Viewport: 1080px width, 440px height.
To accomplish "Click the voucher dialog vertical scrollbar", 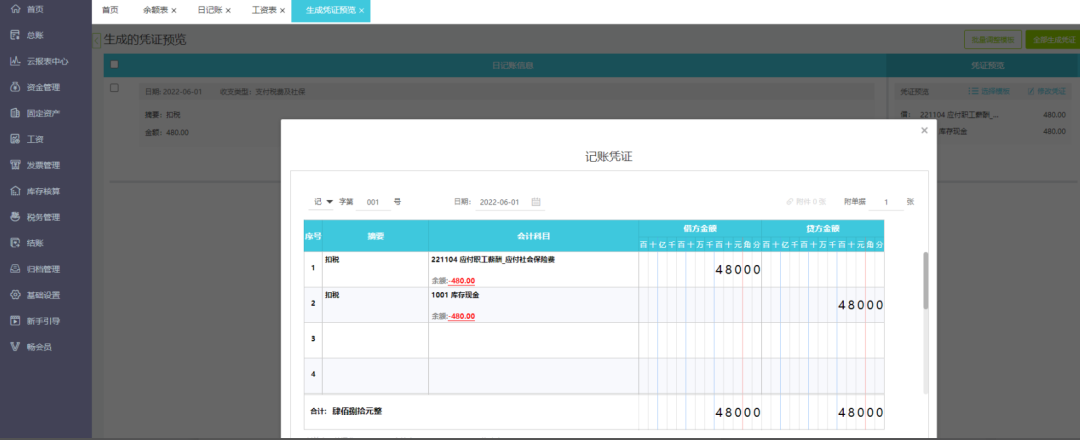I will (x=926, y=280).
